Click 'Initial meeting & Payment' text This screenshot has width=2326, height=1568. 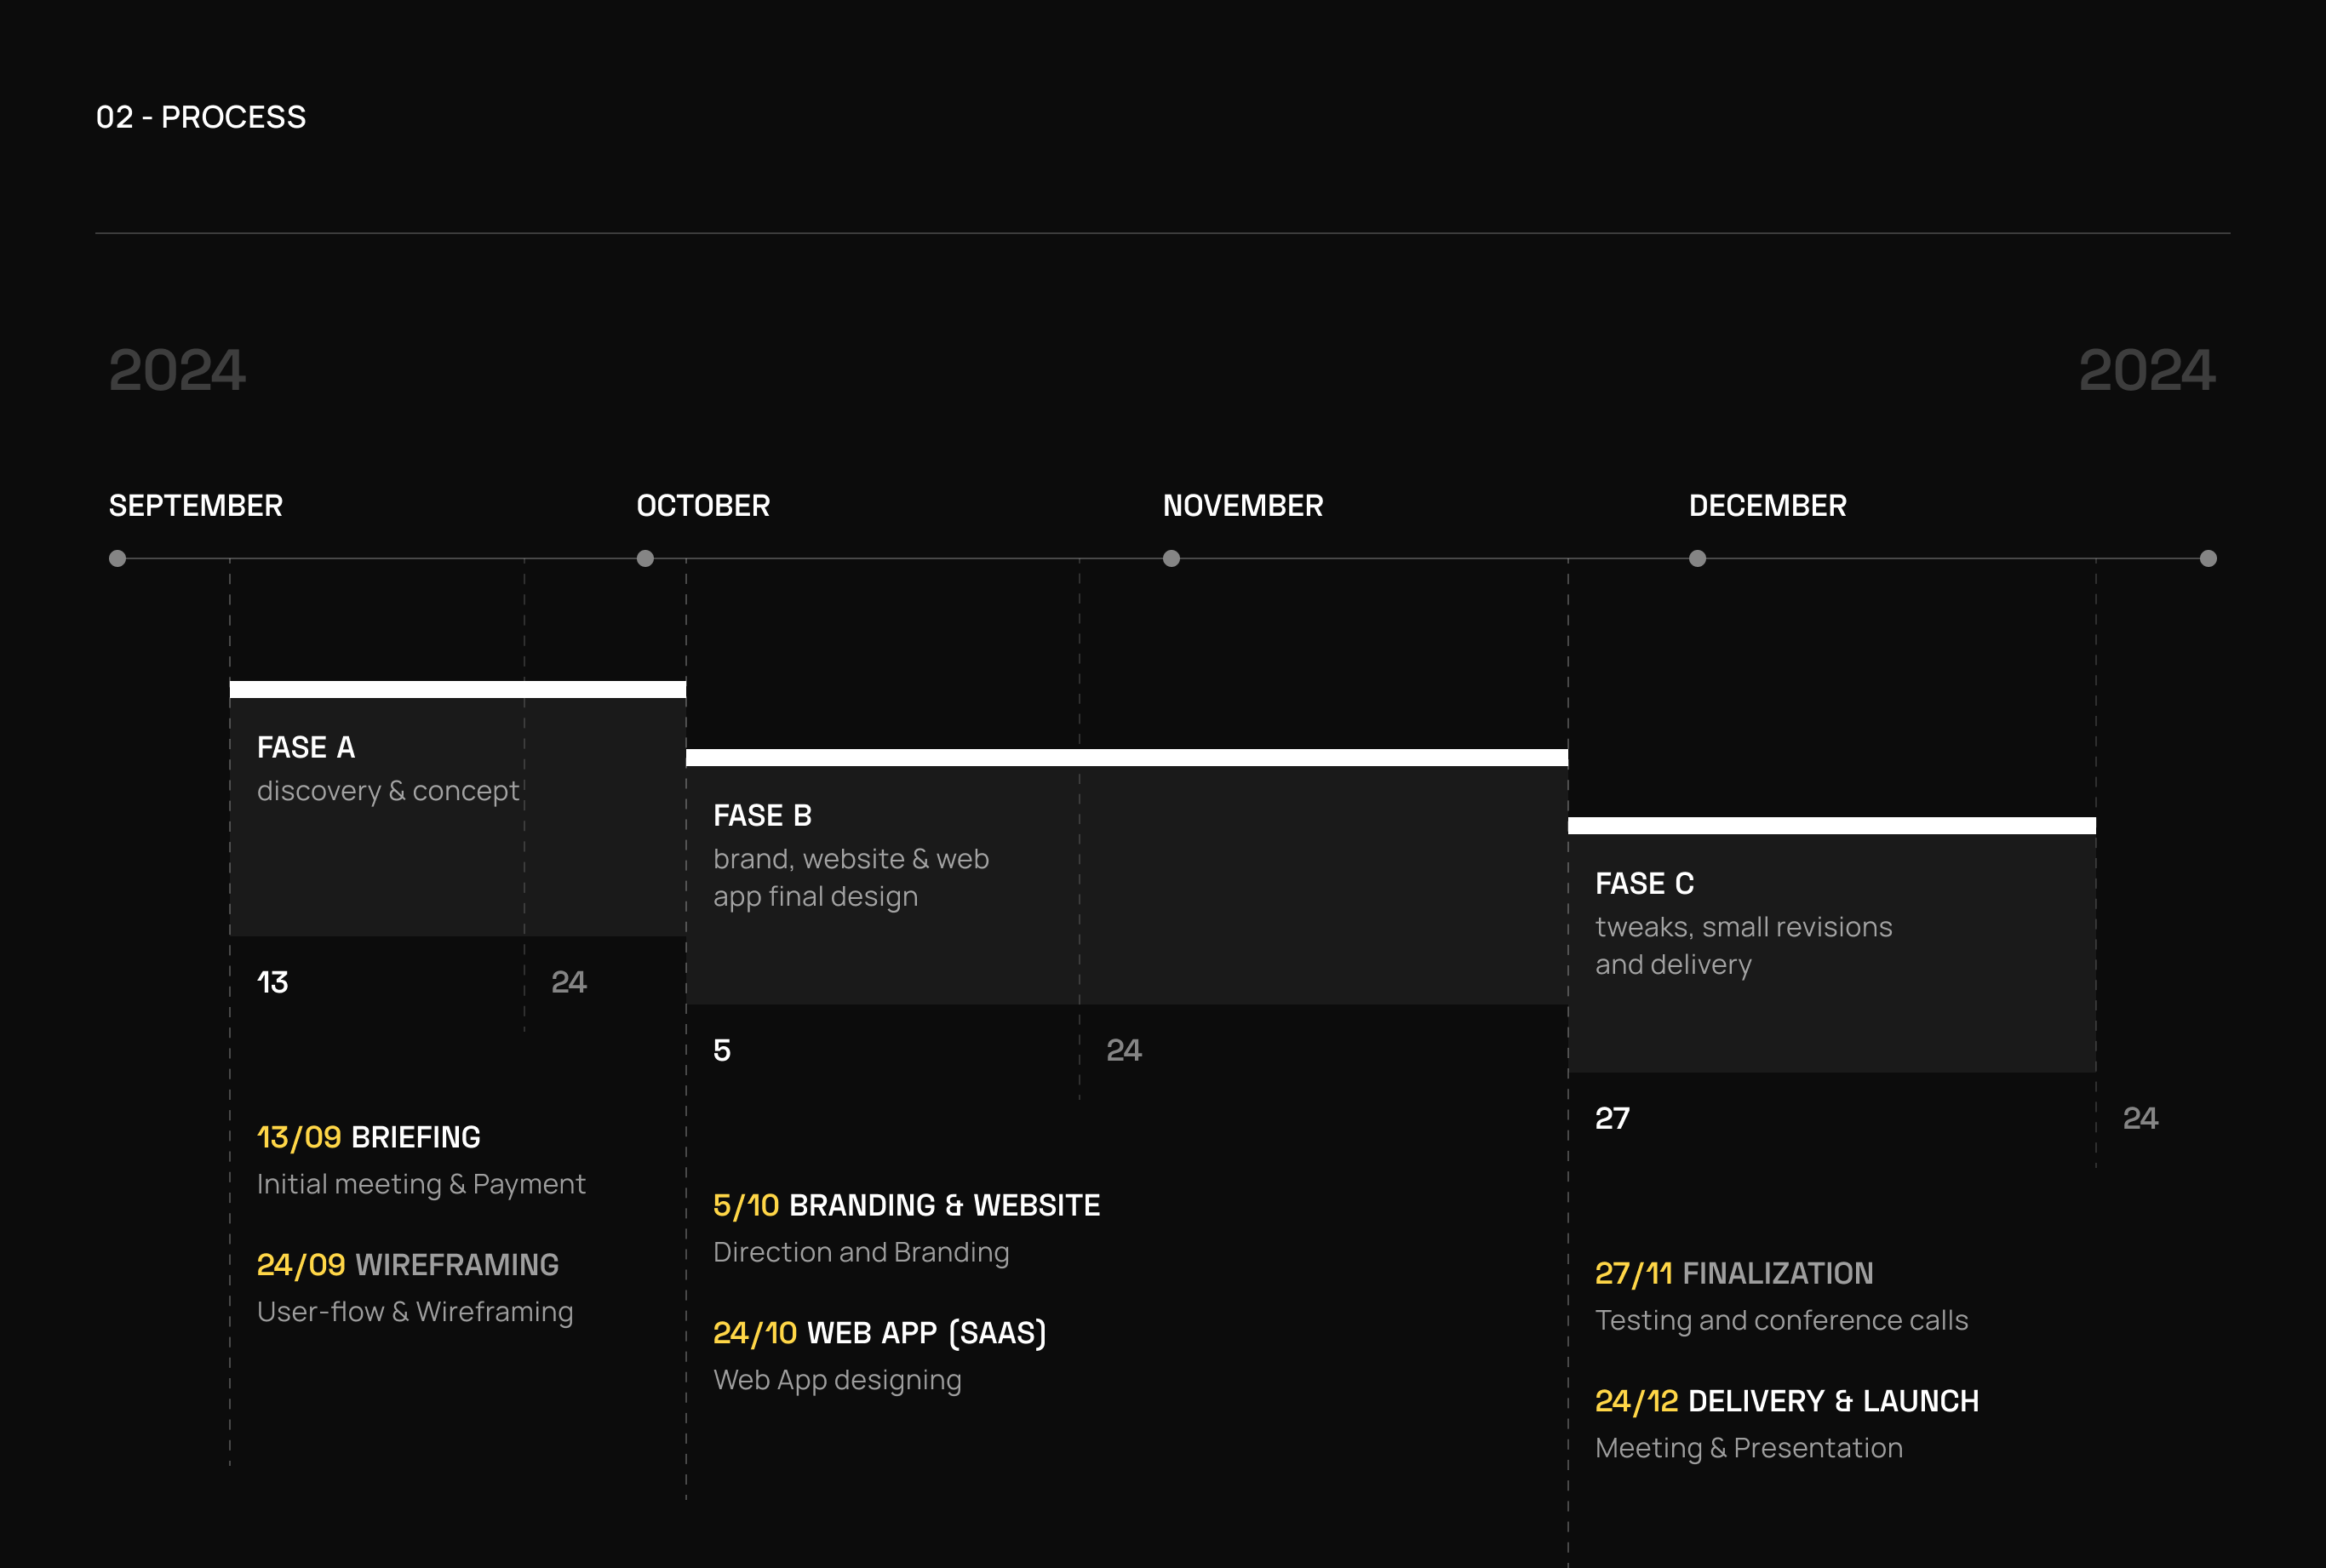(421, 1184)
